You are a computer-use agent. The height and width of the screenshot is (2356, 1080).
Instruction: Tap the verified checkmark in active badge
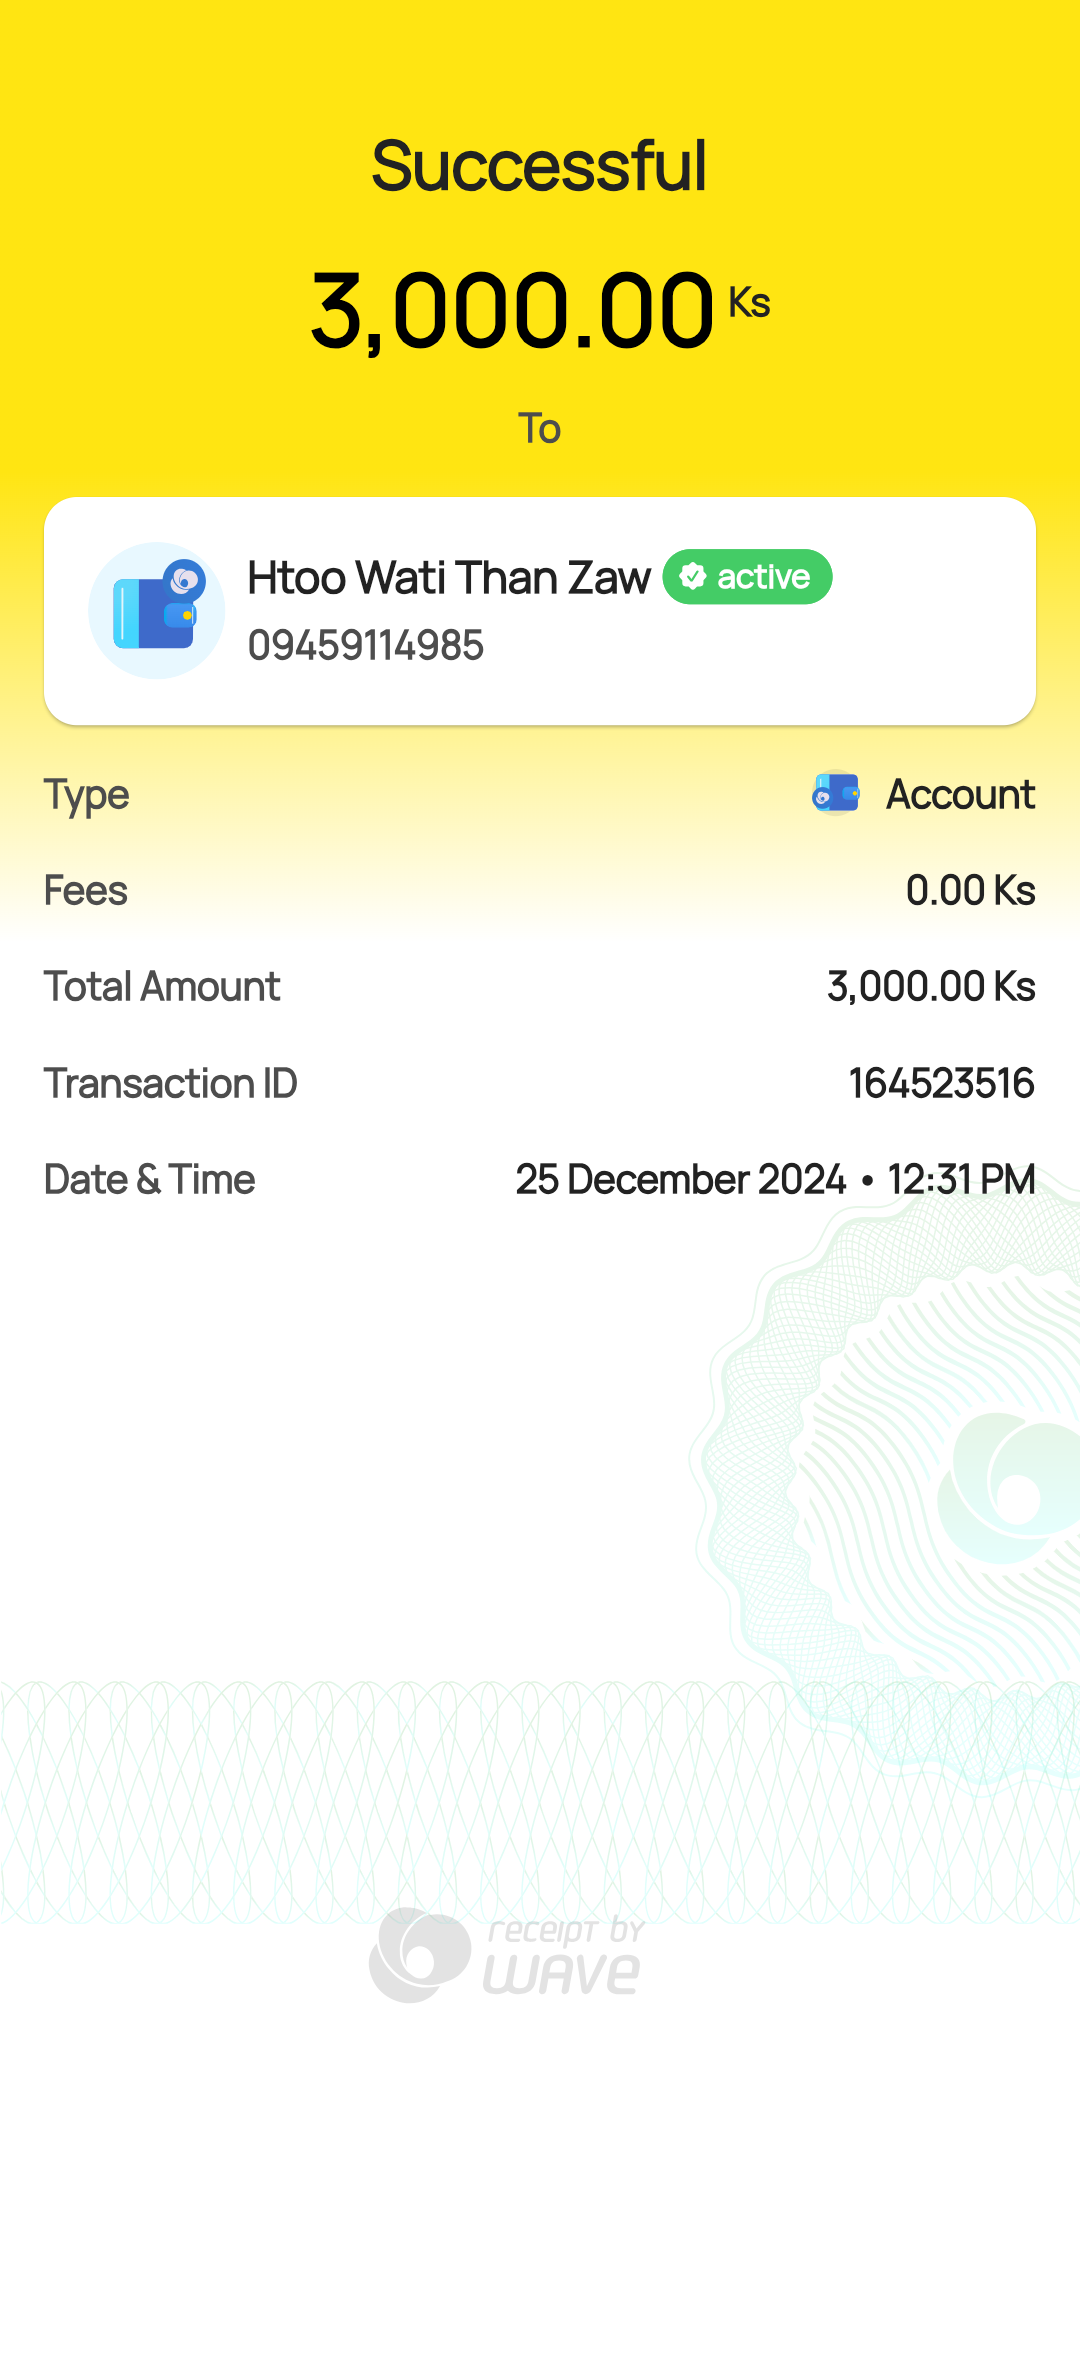click(693, 577)
